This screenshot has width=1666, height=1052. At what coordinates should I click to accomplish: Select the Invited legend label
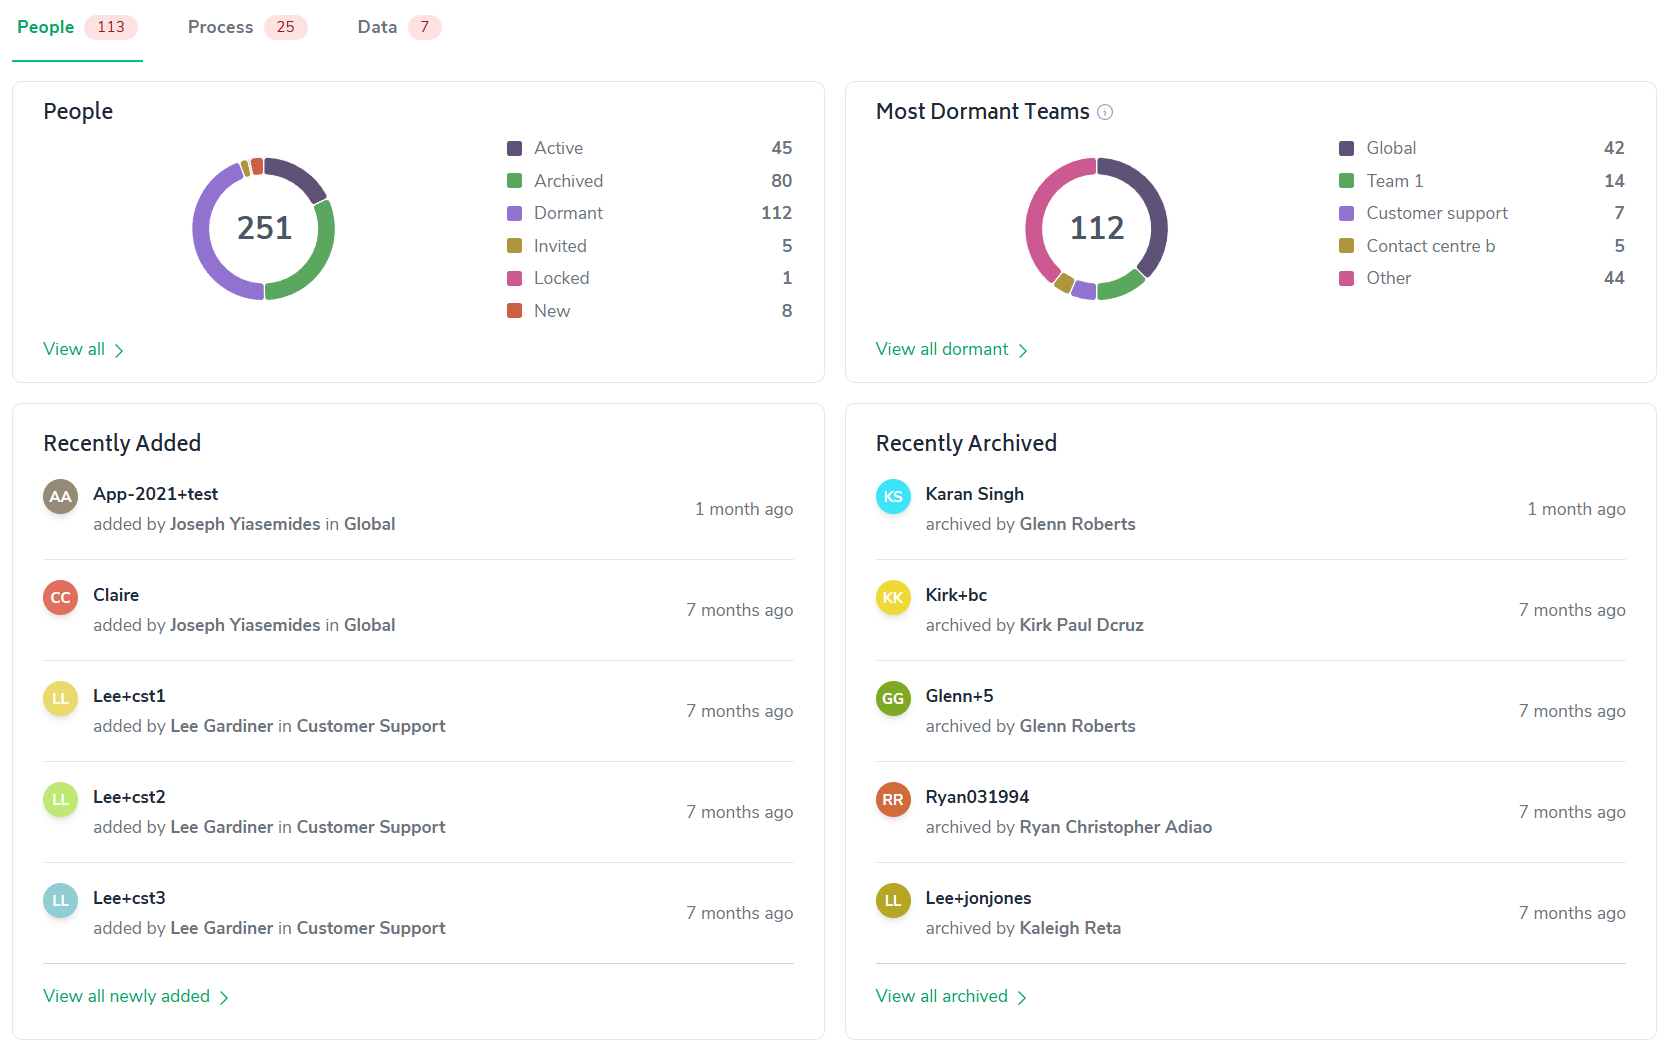tap(560, 246)
